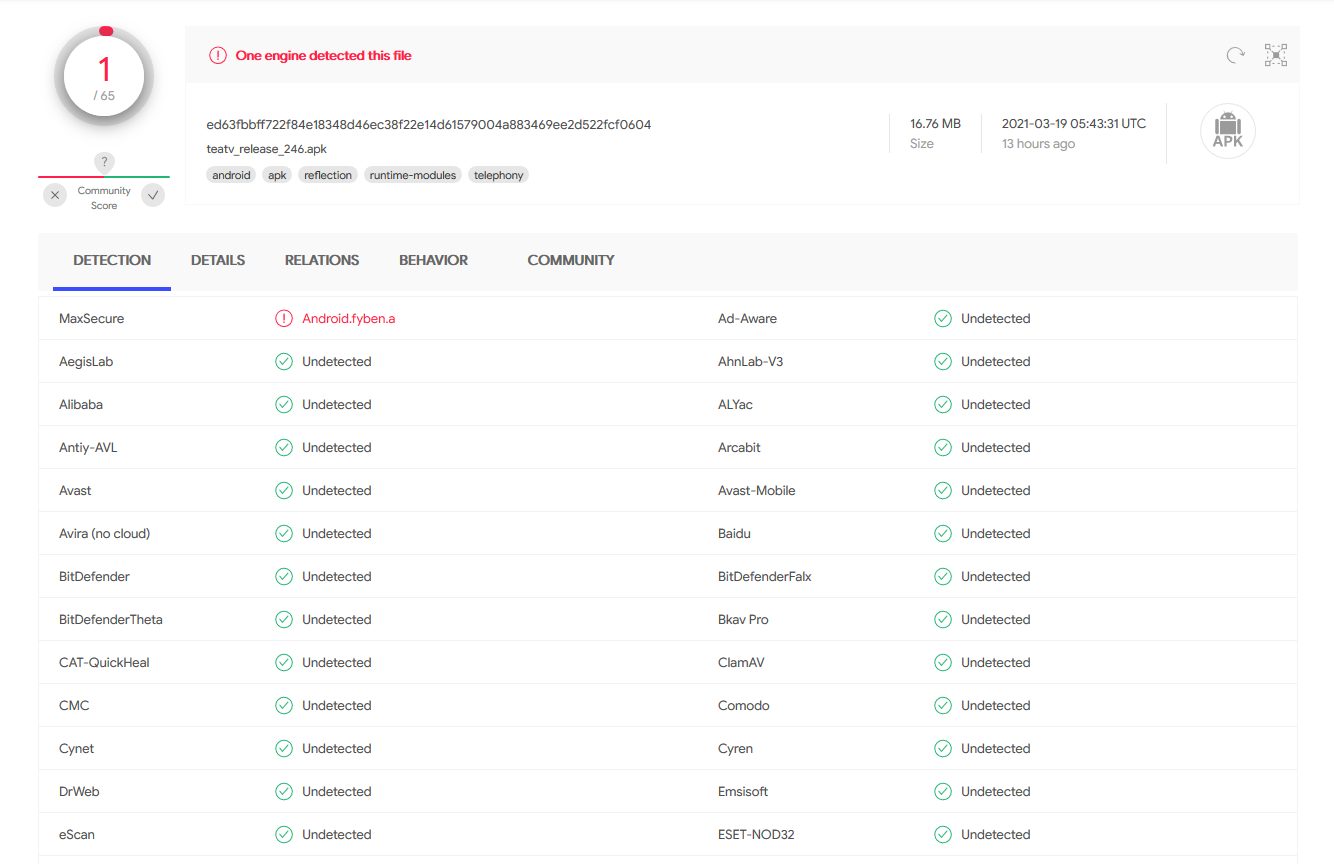The width and height of the screenshot is (1334, 864).
Task: Open the similarity search graph icon
Action: 1276,55
